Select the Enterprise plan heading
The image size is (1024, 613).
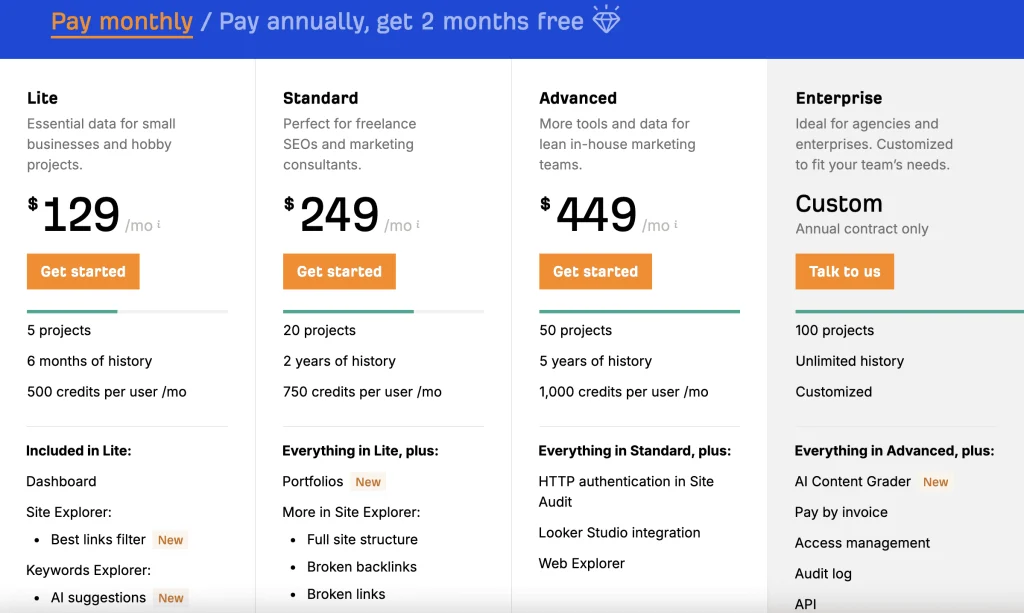click(x=839, y=98)
